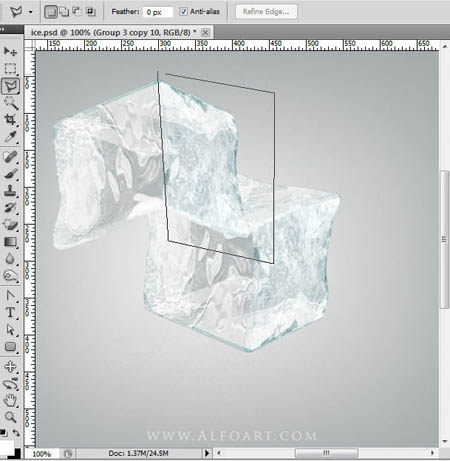Select the Rectangular Marquee tool
The width and height of the screenshot is (450, 461).
coord(10,68)
